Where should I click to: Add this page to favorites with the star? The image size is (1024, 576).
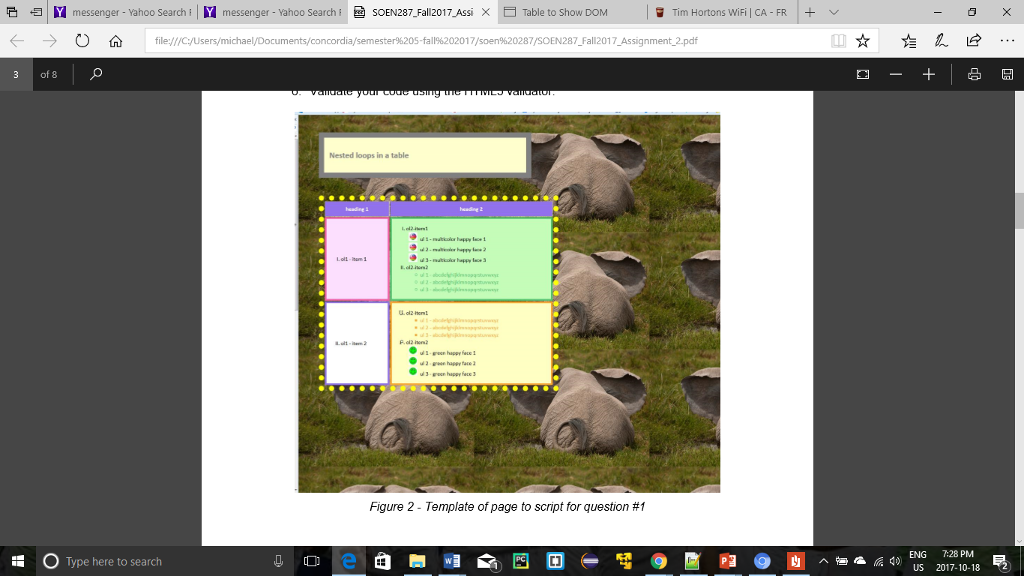coord(863,40)
